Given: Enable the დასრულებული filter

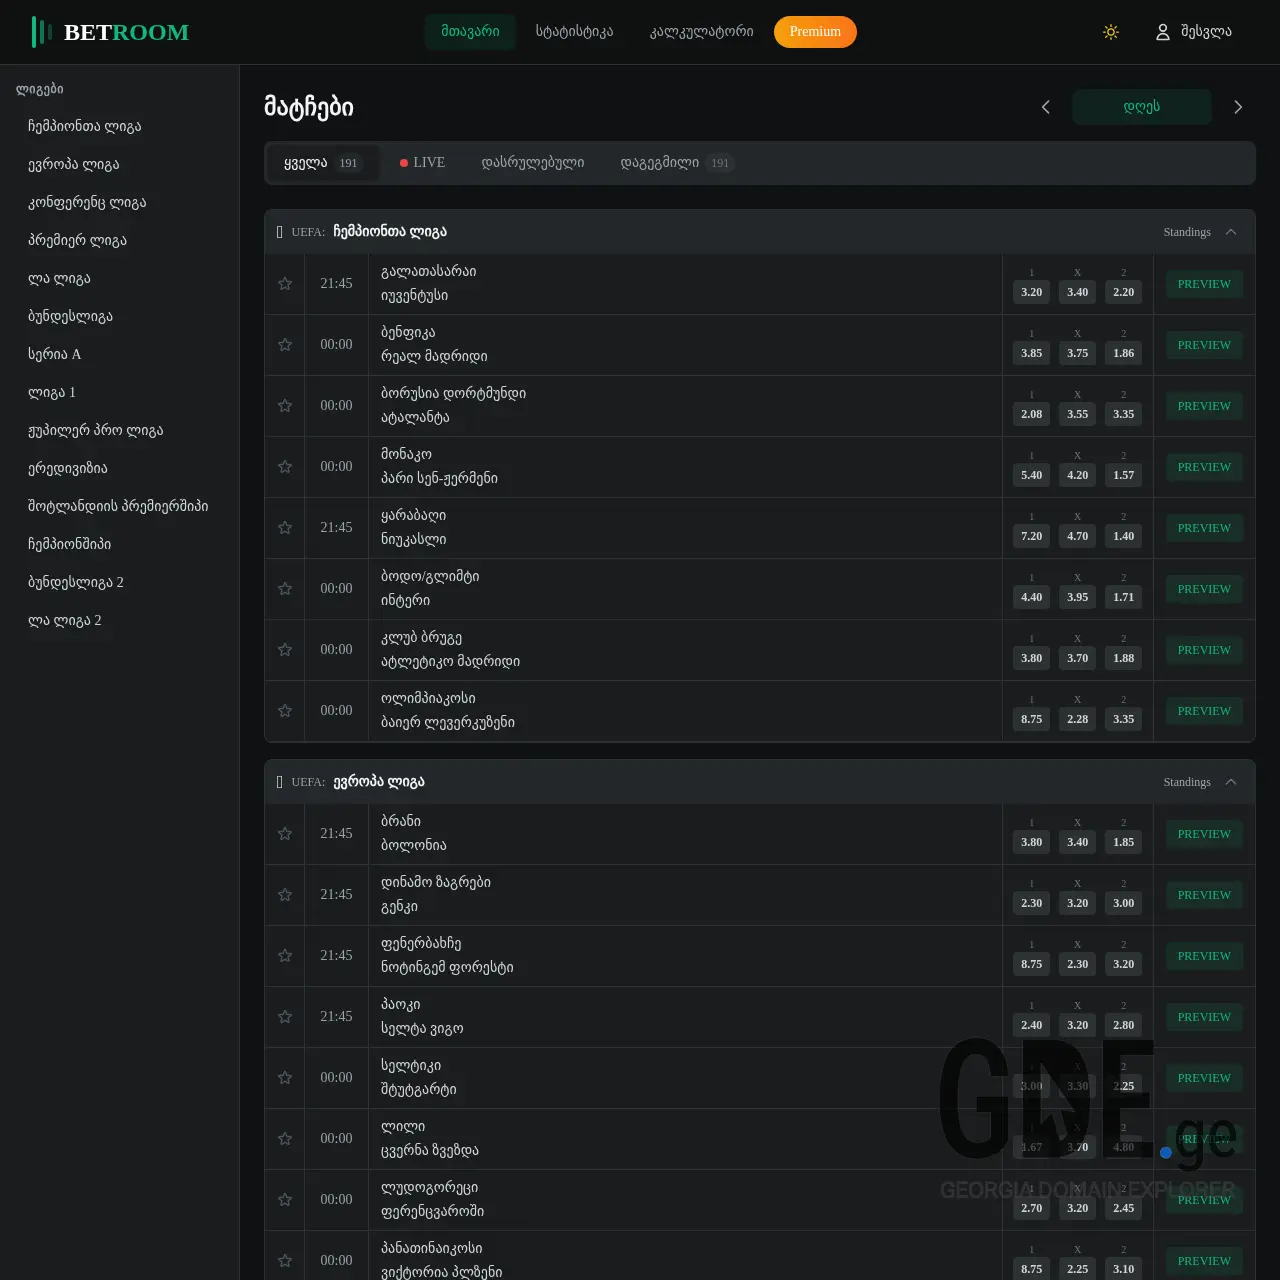Looking at the screenshot, I should [x=533, y=162].
